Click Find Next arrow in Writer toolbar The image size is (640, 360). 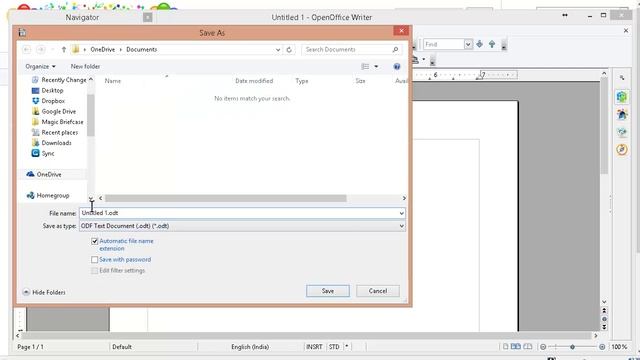(x=480, y=44)
